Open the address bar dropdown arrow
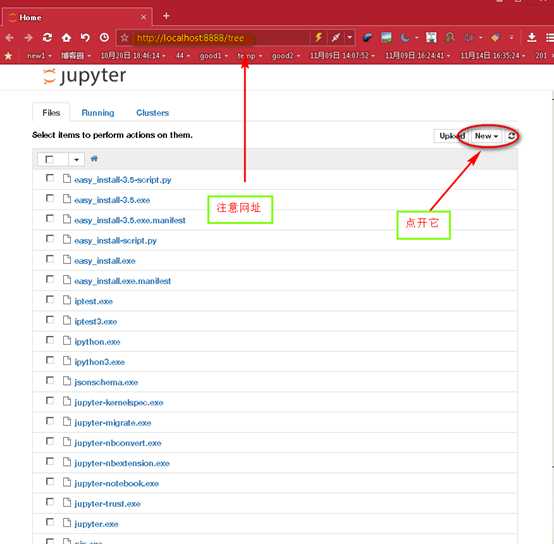The image size is (554, 544). click(x=349, y=37)
